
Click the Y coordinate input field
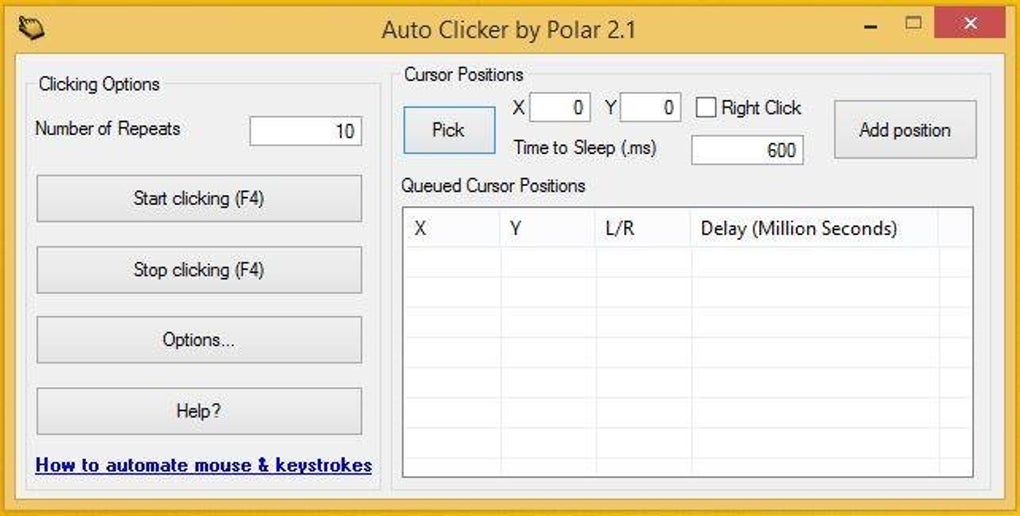[650, 108]
